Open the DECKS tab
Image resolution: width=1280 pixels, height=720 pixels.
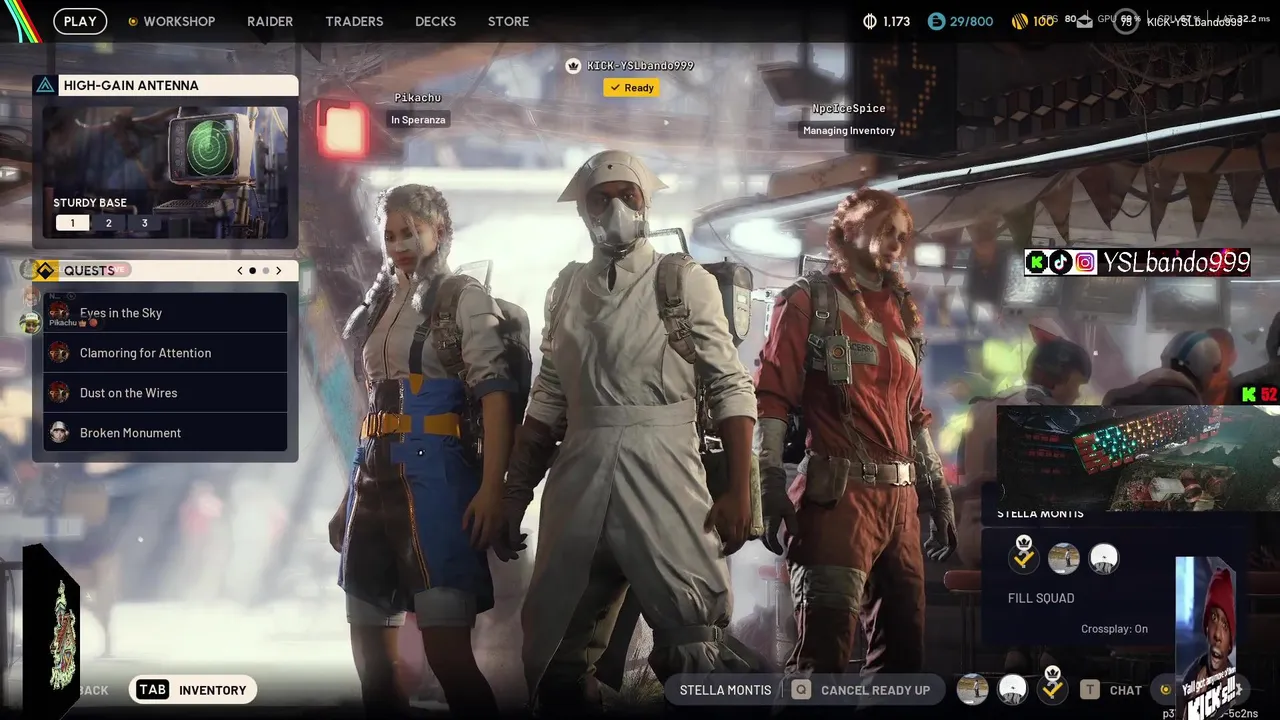[x=435, y=21]
